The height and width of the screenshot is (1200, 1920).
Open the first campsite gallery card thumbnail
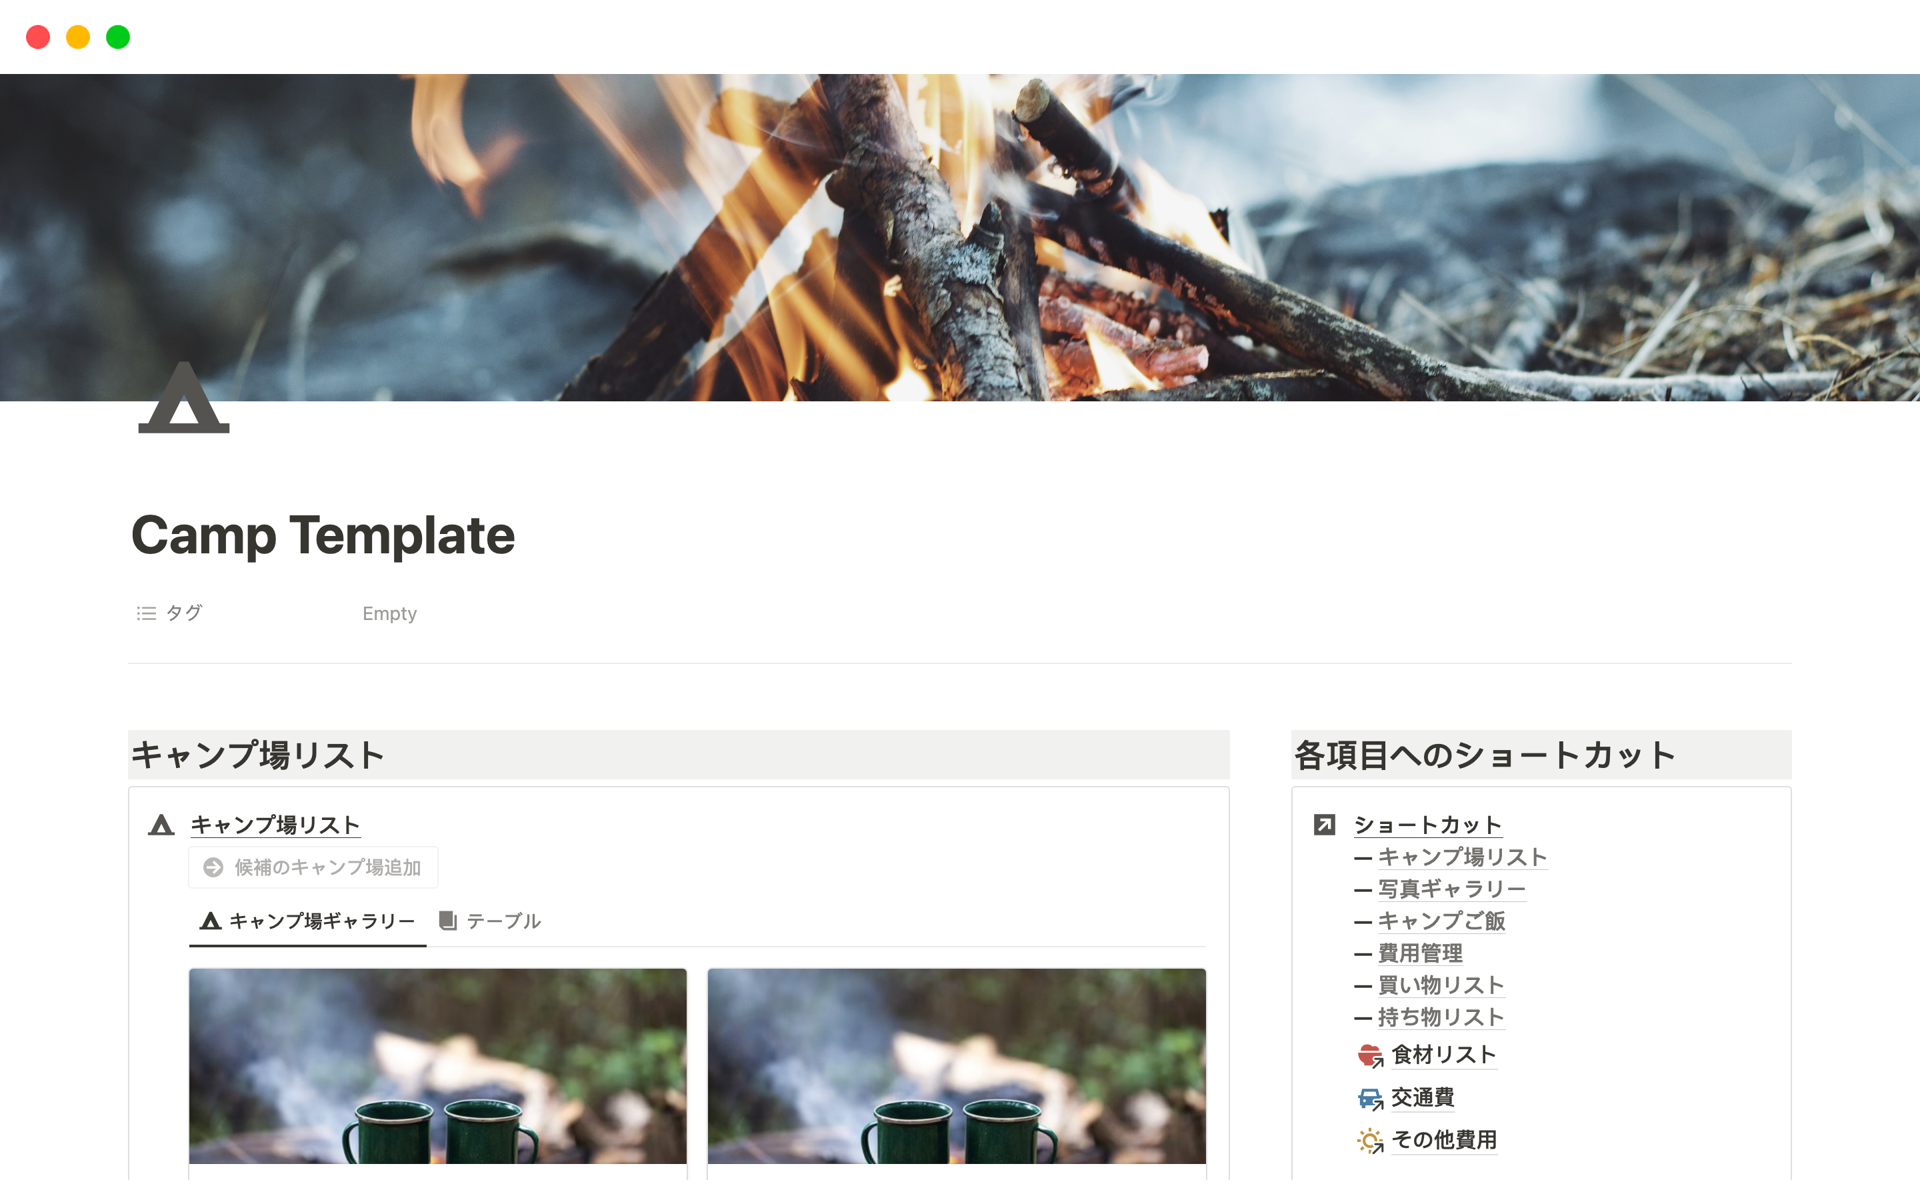438,1066
